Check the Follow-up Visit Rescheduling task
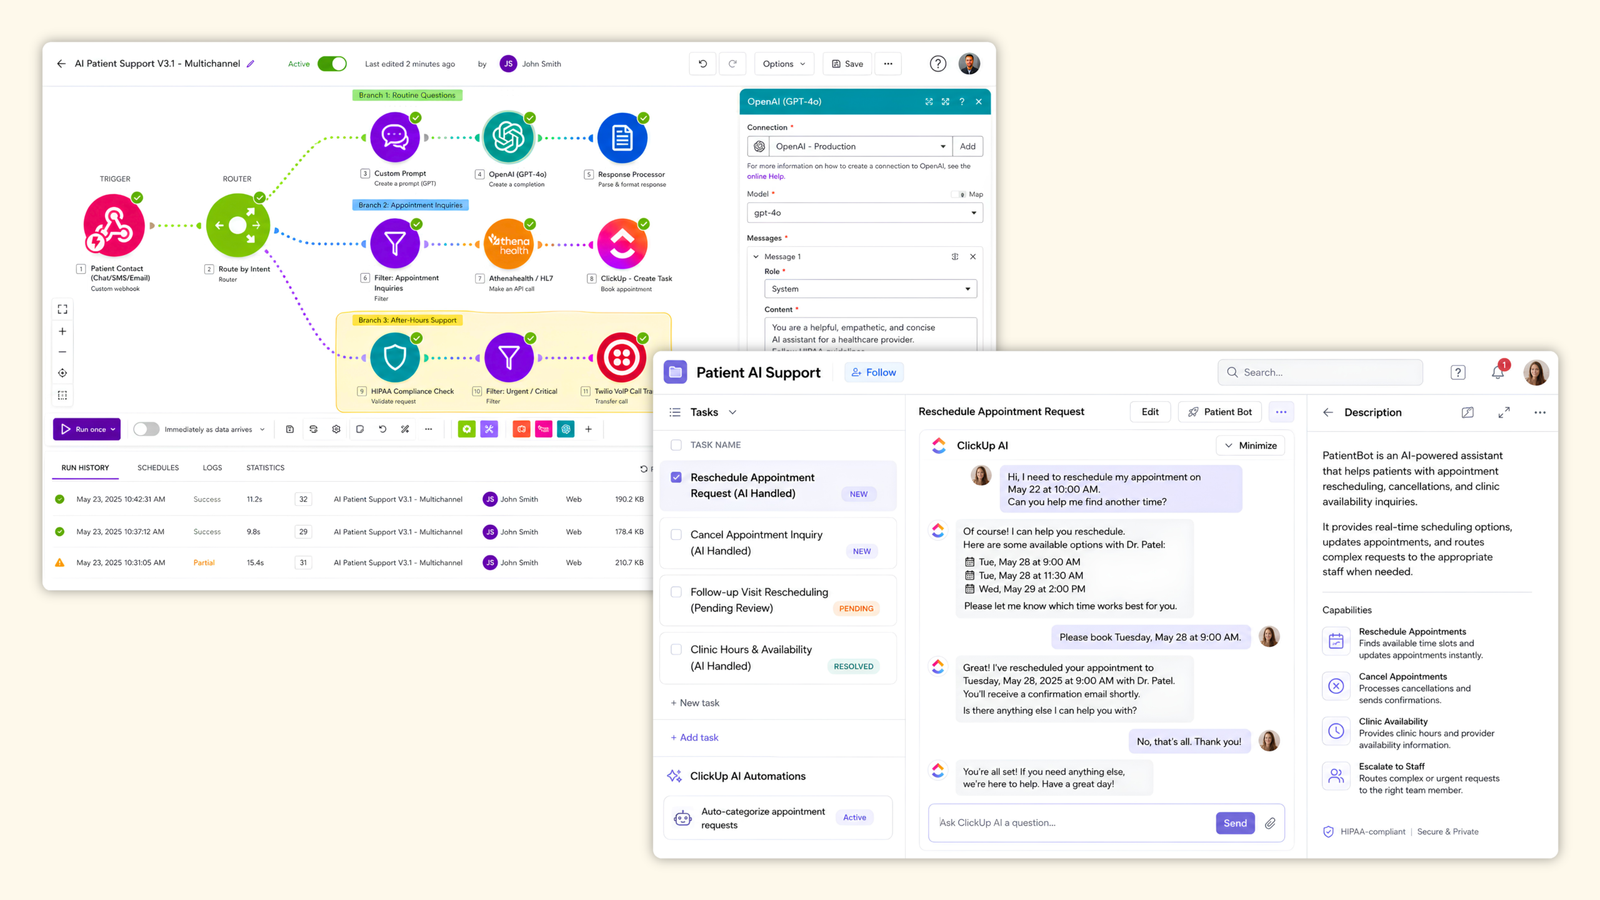 point(676,592)
